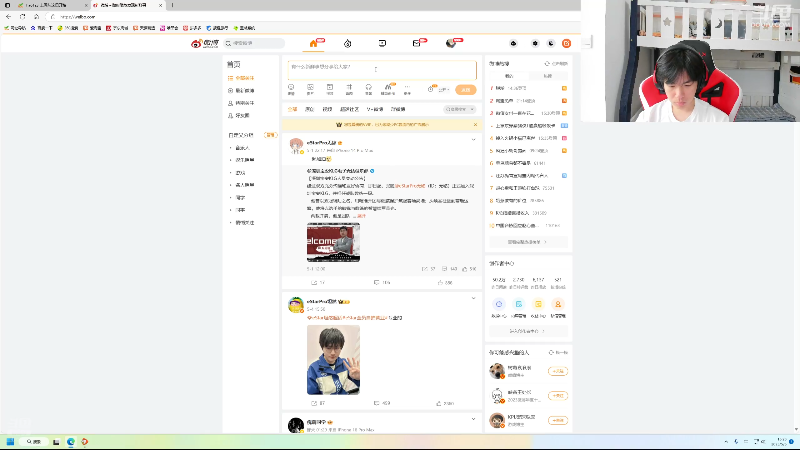Open the video channel icon in top navigation
The height and width of the screenshot is (450, 800).
382,43
